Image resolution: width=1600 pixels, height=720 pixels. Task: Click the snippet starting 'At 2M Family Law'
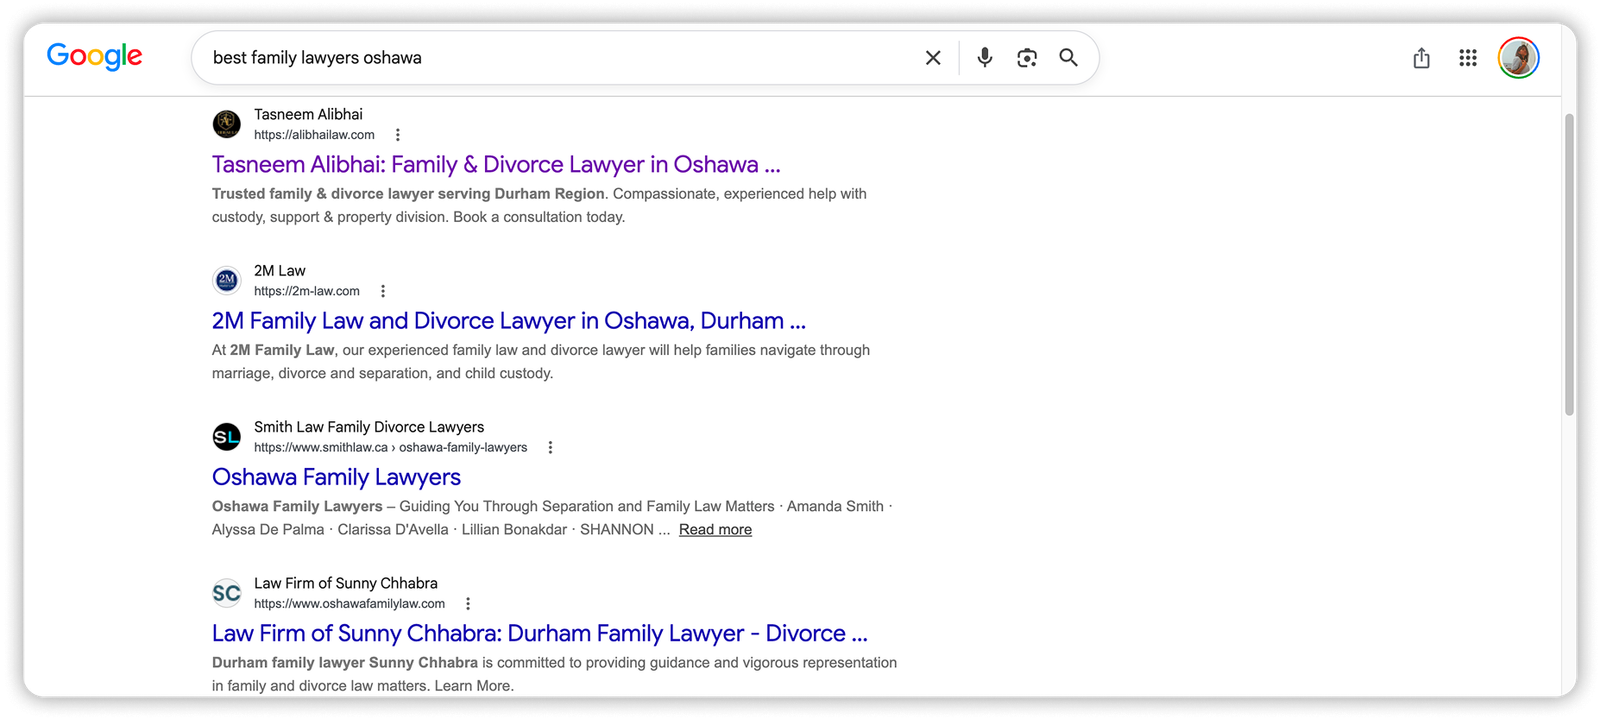pyautogui.click(x=541, y=362)
